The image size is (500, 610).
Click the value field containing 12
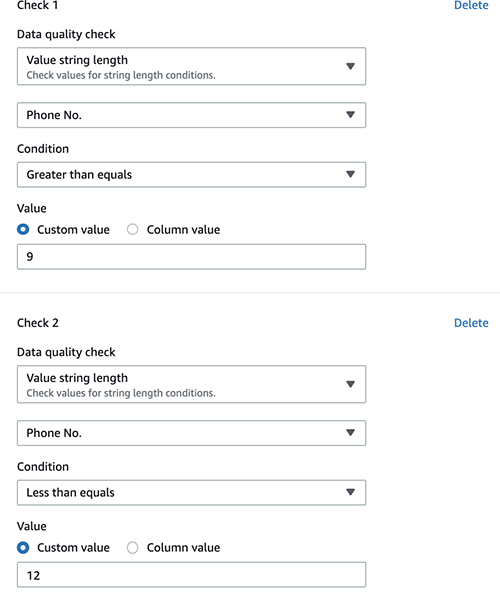(191, 575)
